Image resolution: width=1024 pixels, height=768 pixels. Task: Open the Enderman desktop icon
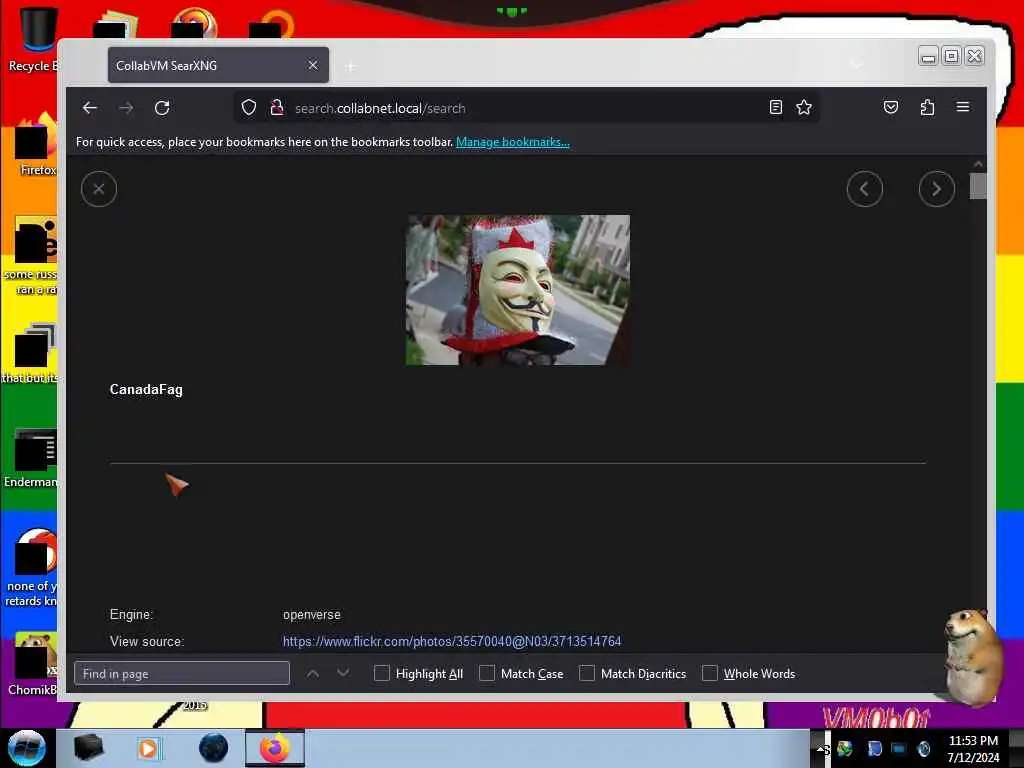click(x=31, y=458)
